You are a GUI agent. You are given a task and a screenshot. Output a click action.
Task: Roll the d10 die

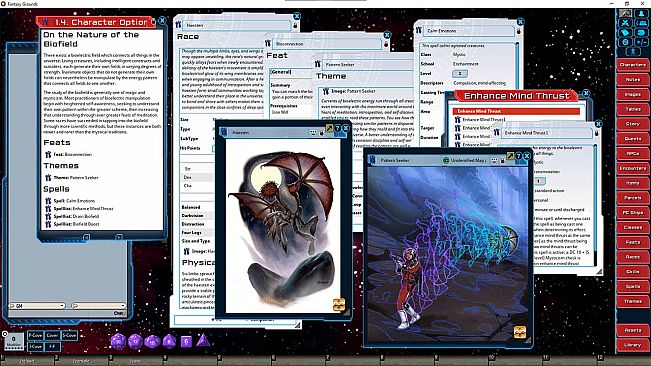pyautogui.click(x=152, y=342)
